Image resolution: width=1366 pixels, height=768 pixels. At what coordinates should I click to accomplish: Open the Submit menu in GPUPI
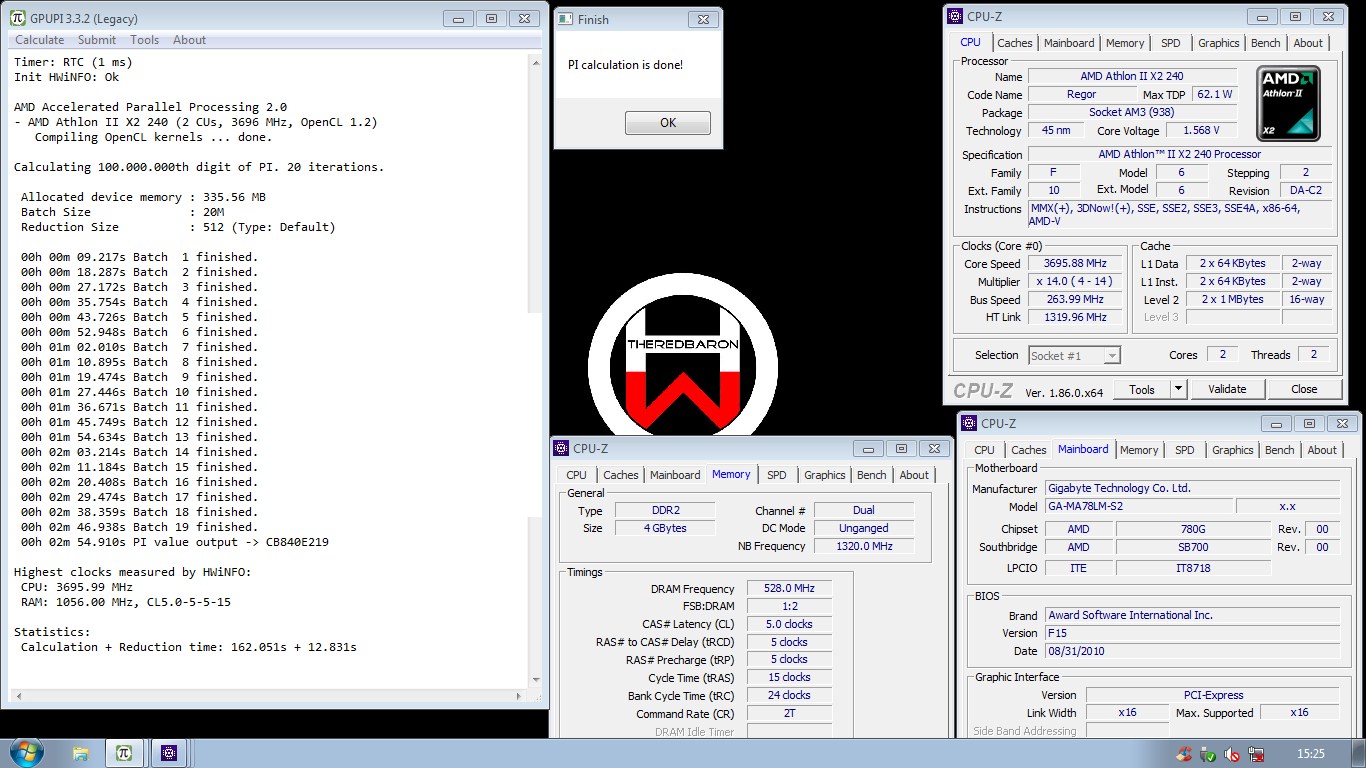tap(97, 40)
